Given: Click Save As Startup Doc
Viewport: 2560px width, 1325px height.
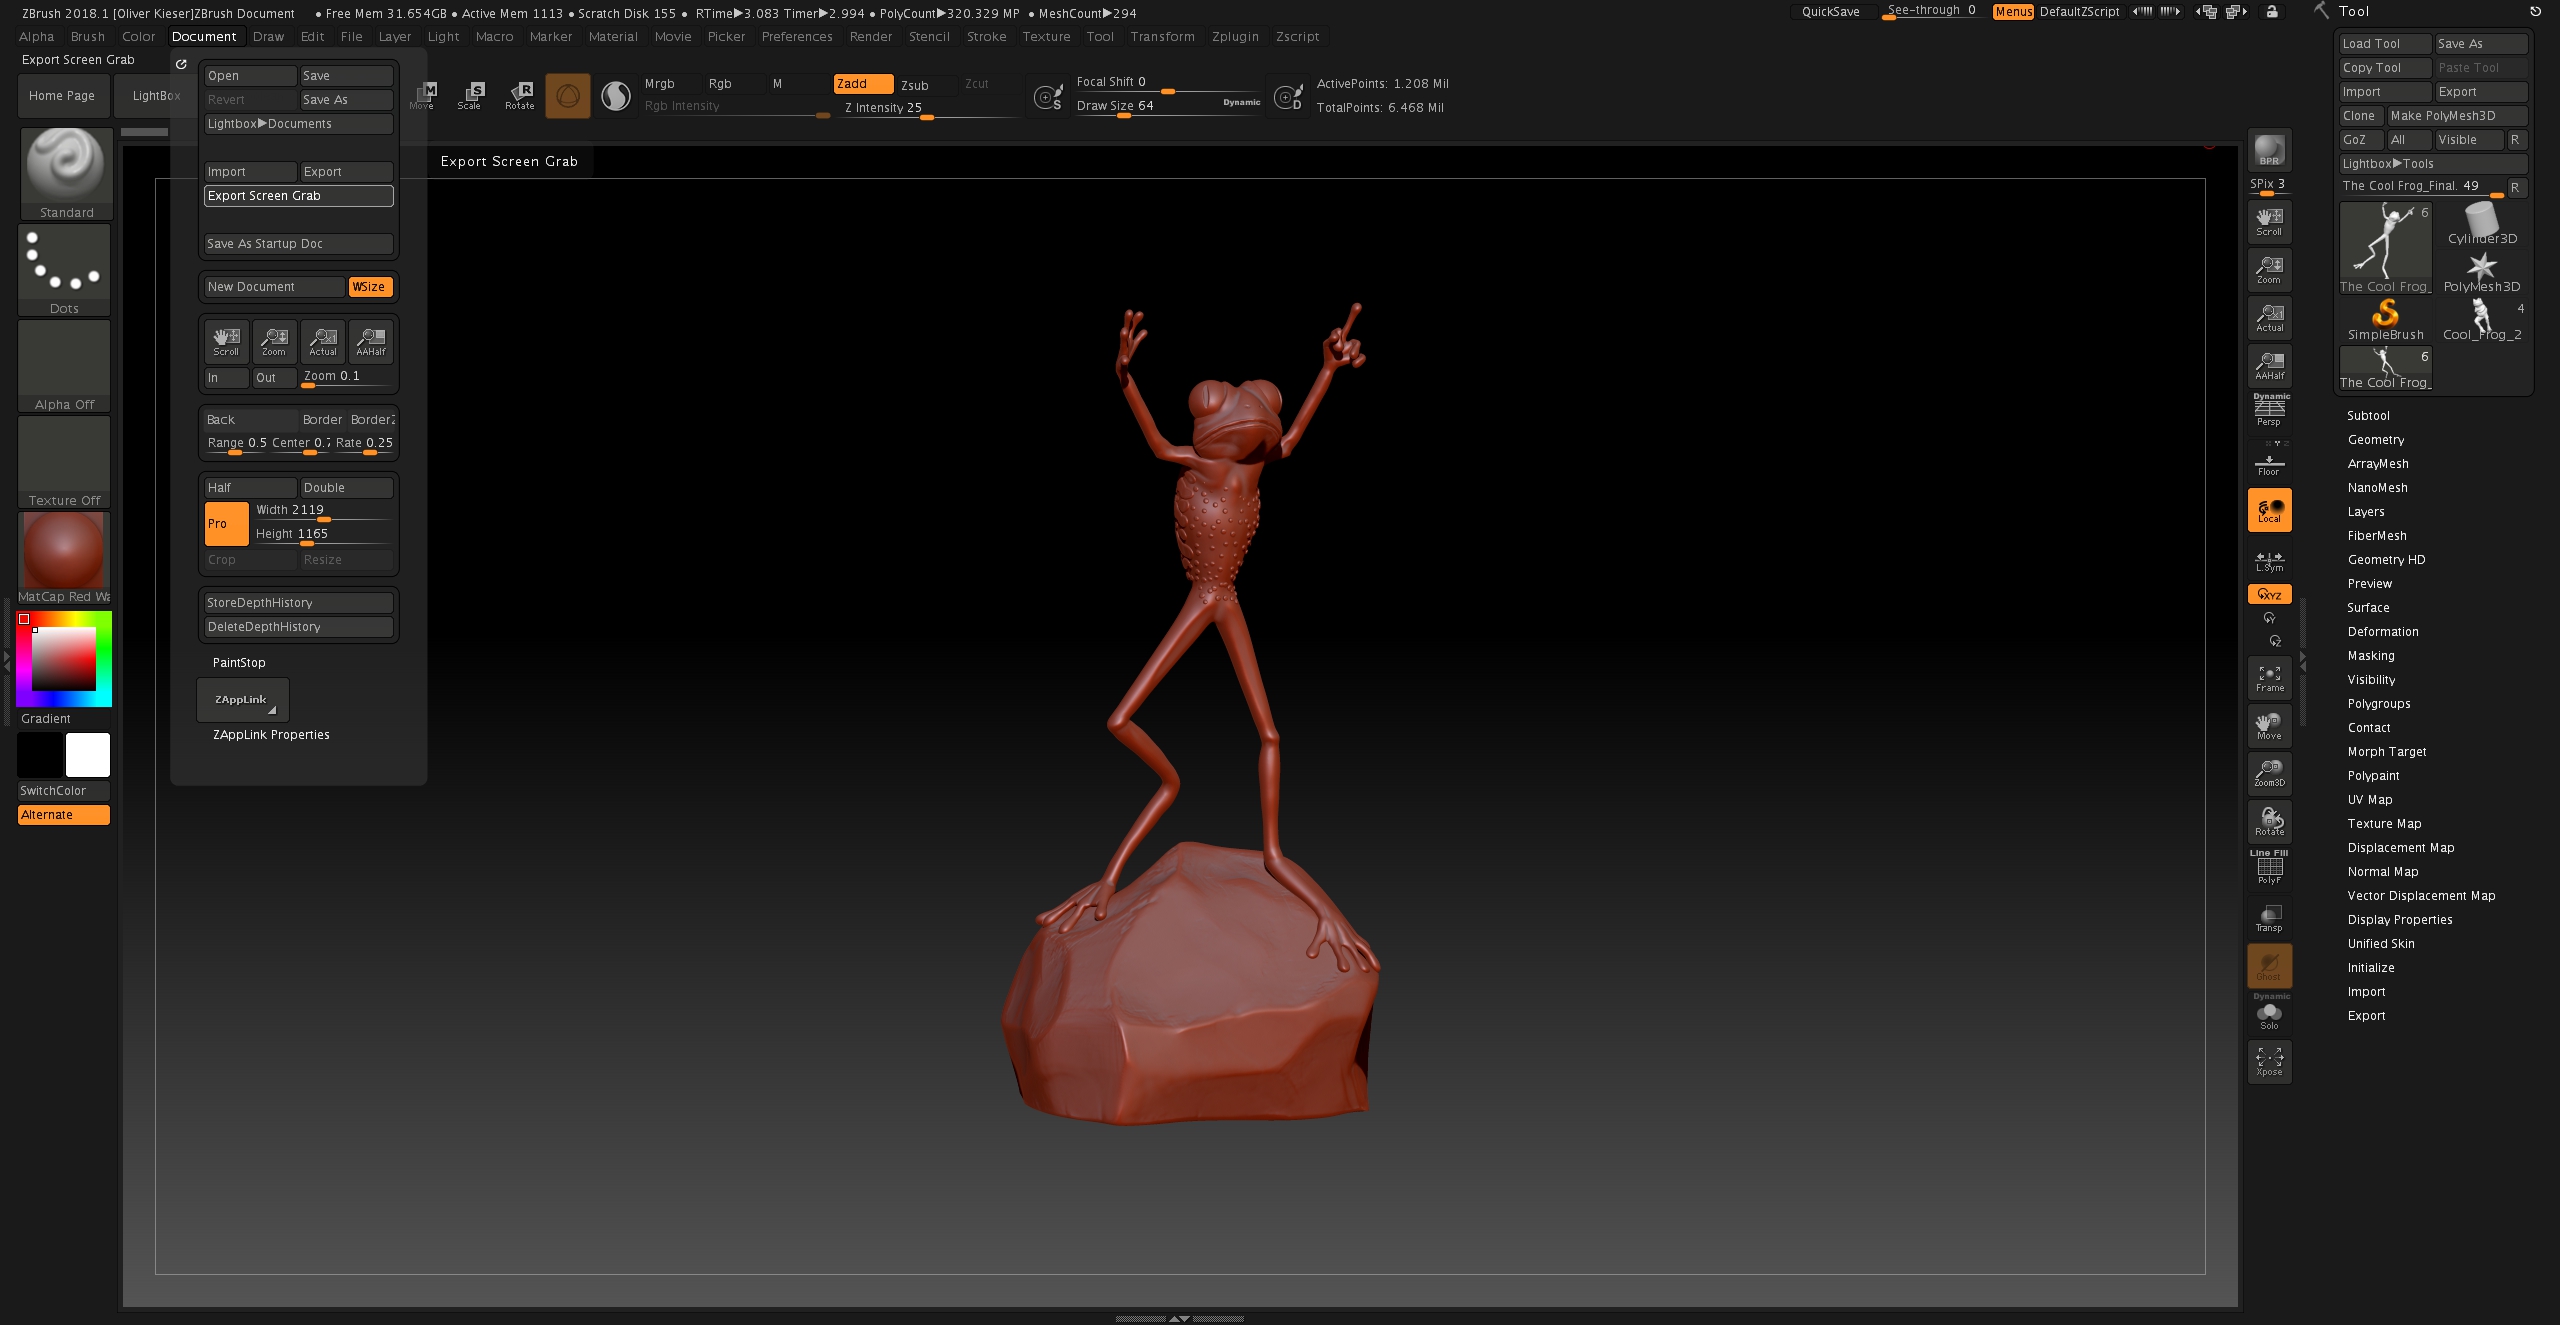Looking at the screenshot, I should pos(298,244).
